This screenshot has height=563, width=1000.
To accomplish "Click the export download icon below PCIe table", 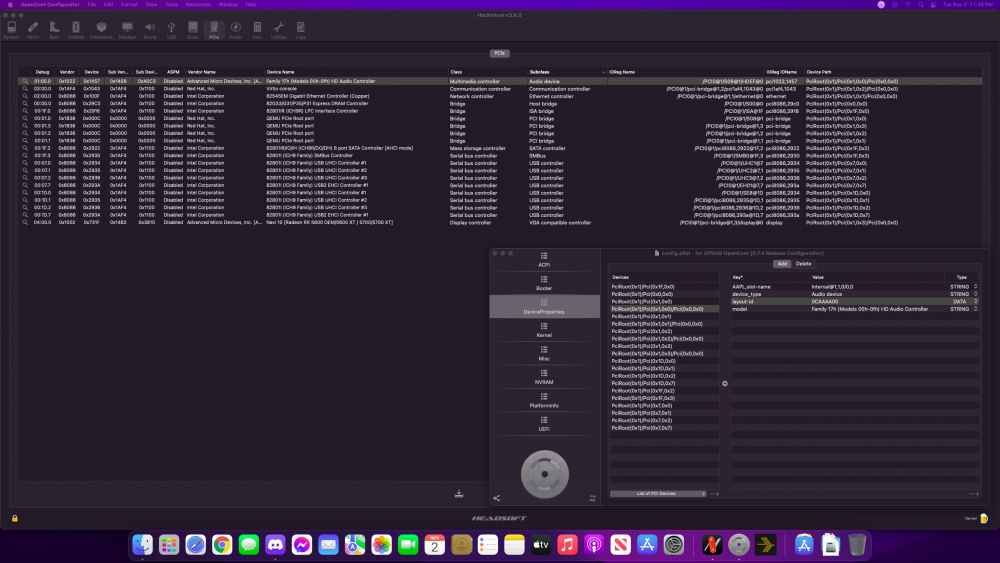I will click(x=459, y=494).
